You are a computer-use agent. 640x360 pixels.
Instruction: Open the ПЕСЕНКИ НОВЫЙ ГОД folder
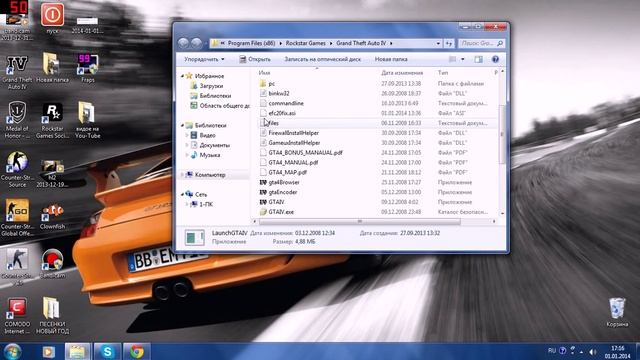(x=52, y=316)
